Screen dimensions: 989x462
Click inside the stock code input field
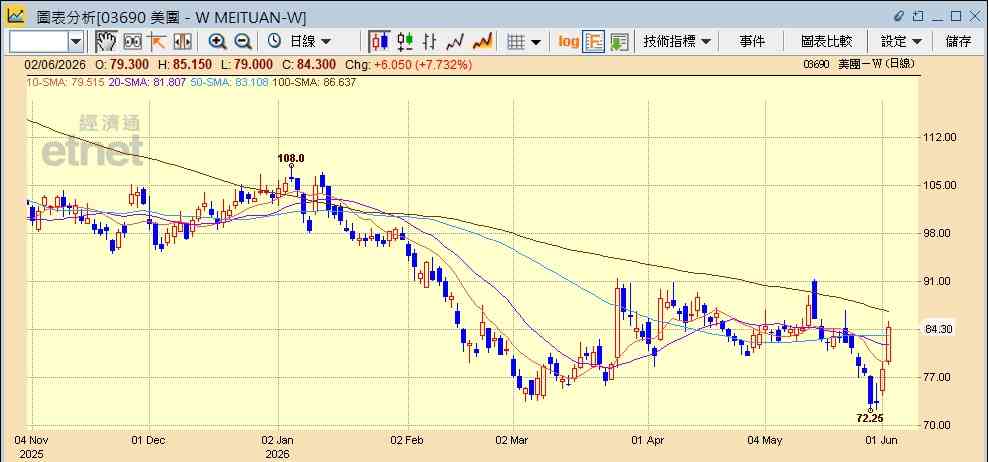(x=38, y=42)
